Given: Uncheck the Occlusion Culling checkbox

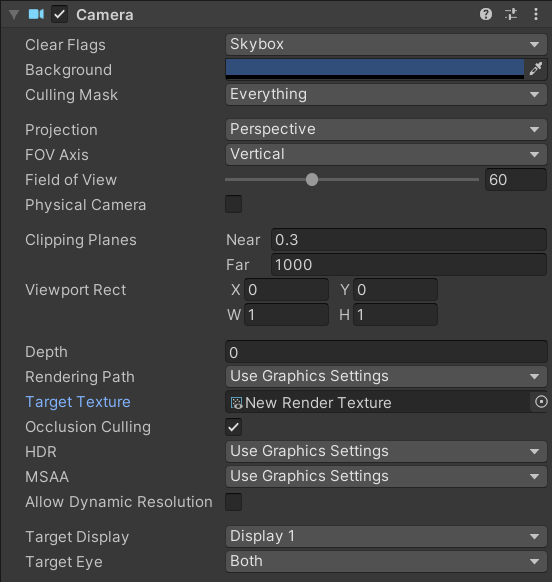Looking at the screenshot, I should coord(233,427).
